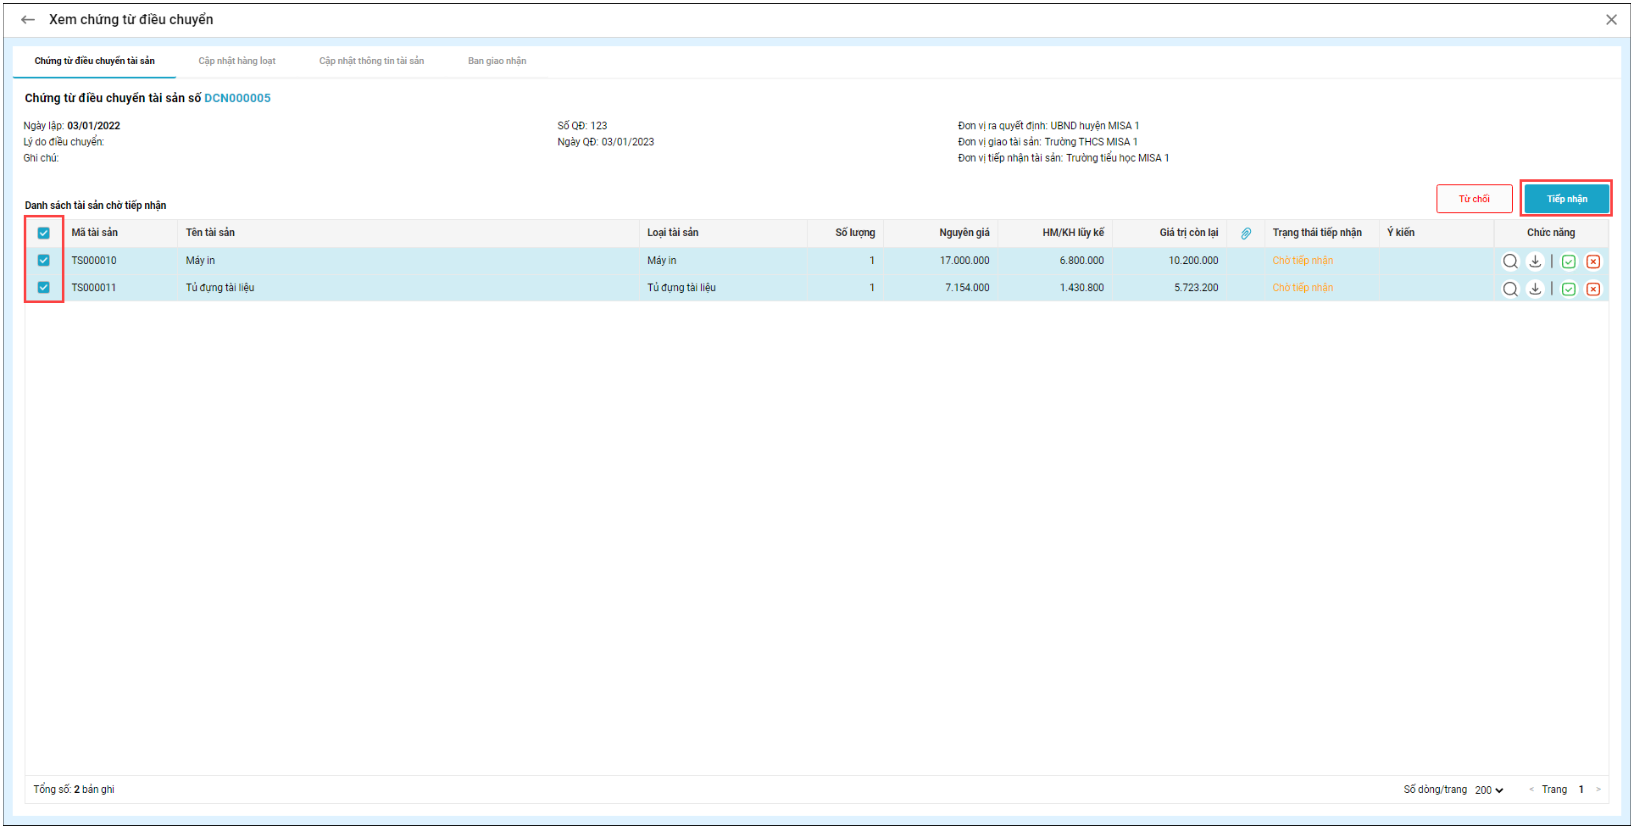1634x830 pixels.
Task: Click the paperclip attachment column icon
Action: tap(1246, 233)
